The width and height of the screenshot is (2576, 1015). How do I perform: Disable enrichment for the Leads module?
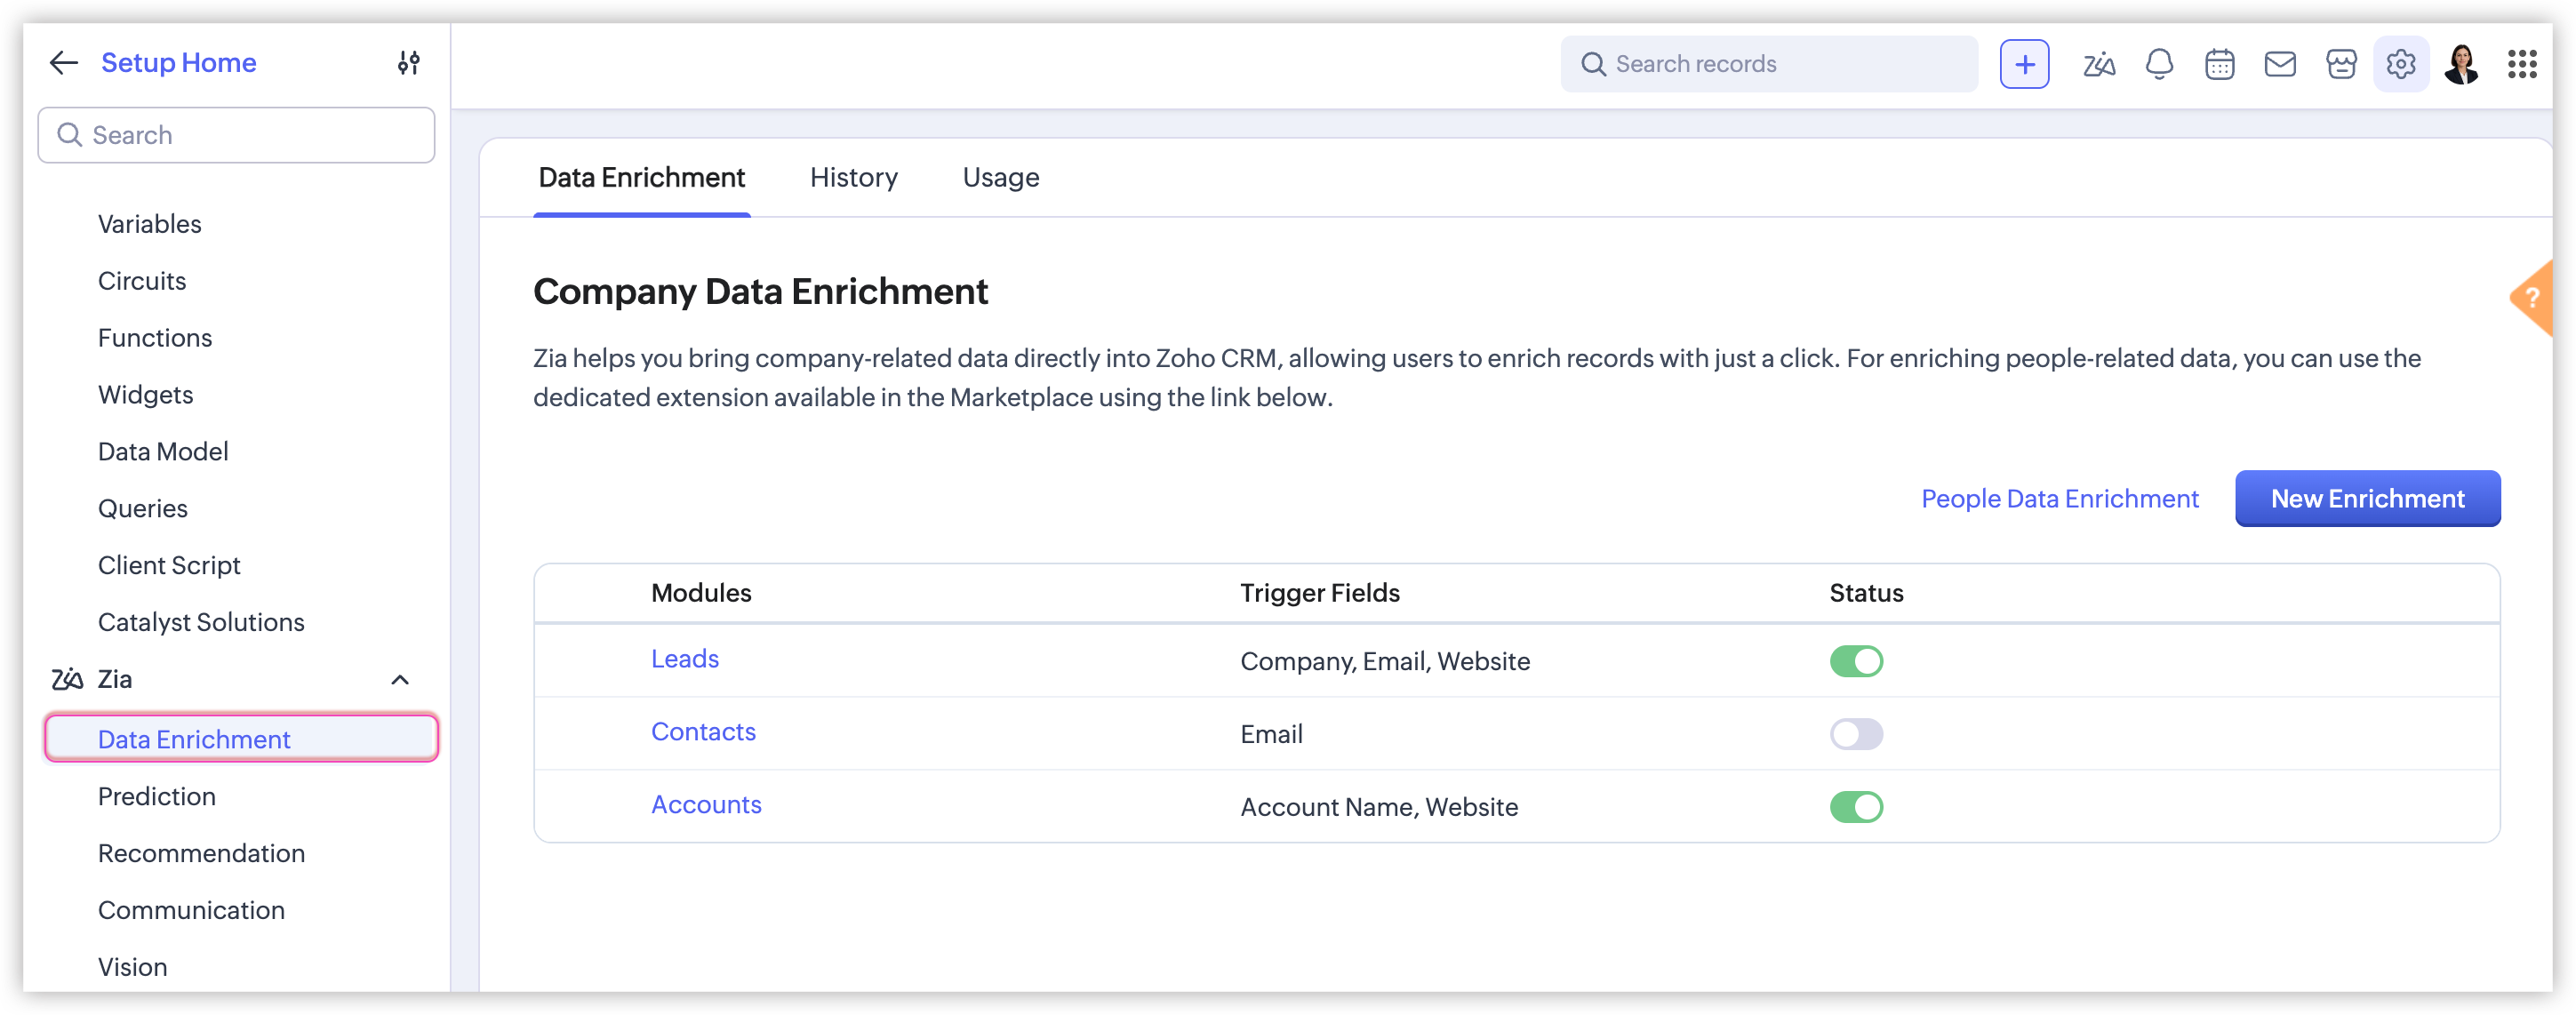(x=1856, y=661)
